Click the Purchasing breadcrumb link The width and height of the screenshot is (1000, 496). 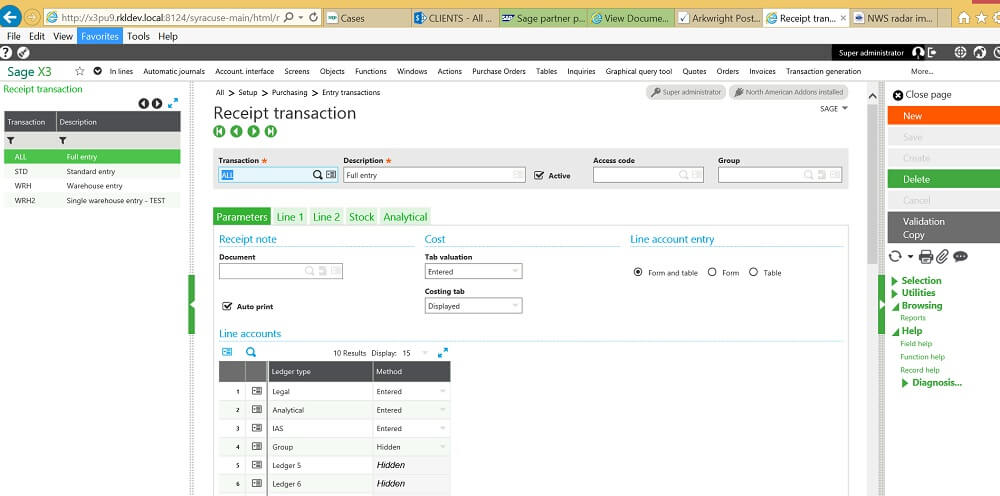click(290, 92)
